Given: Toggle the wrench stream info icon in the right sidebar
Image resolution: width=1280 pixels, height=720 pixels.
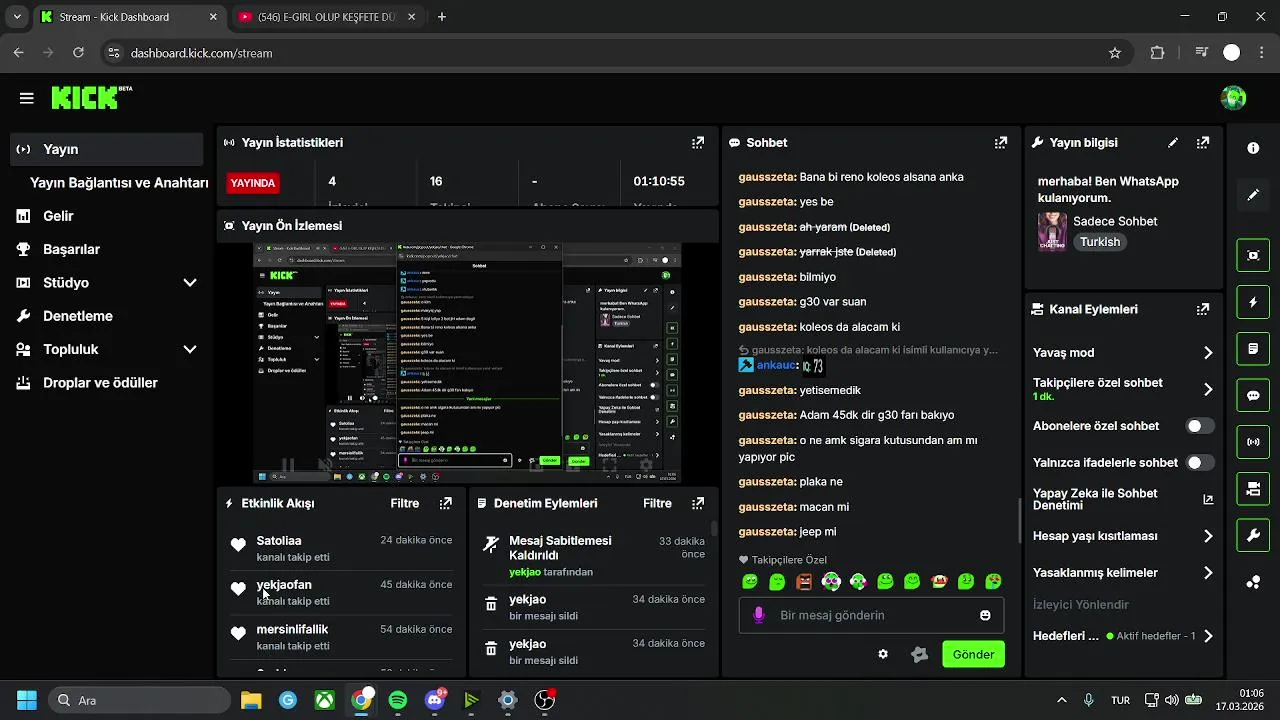Looking at the screenshot, I should coord(1253,536).
